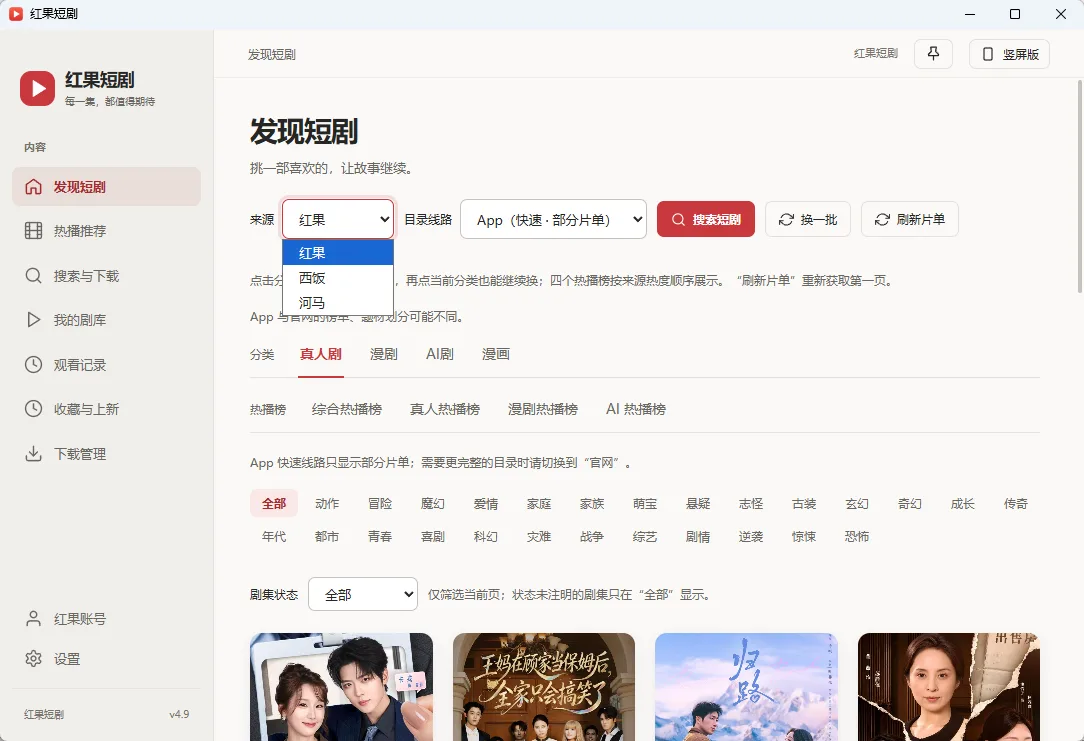
Task: Filter by 志怪 genre
Action: coord(751,504)
